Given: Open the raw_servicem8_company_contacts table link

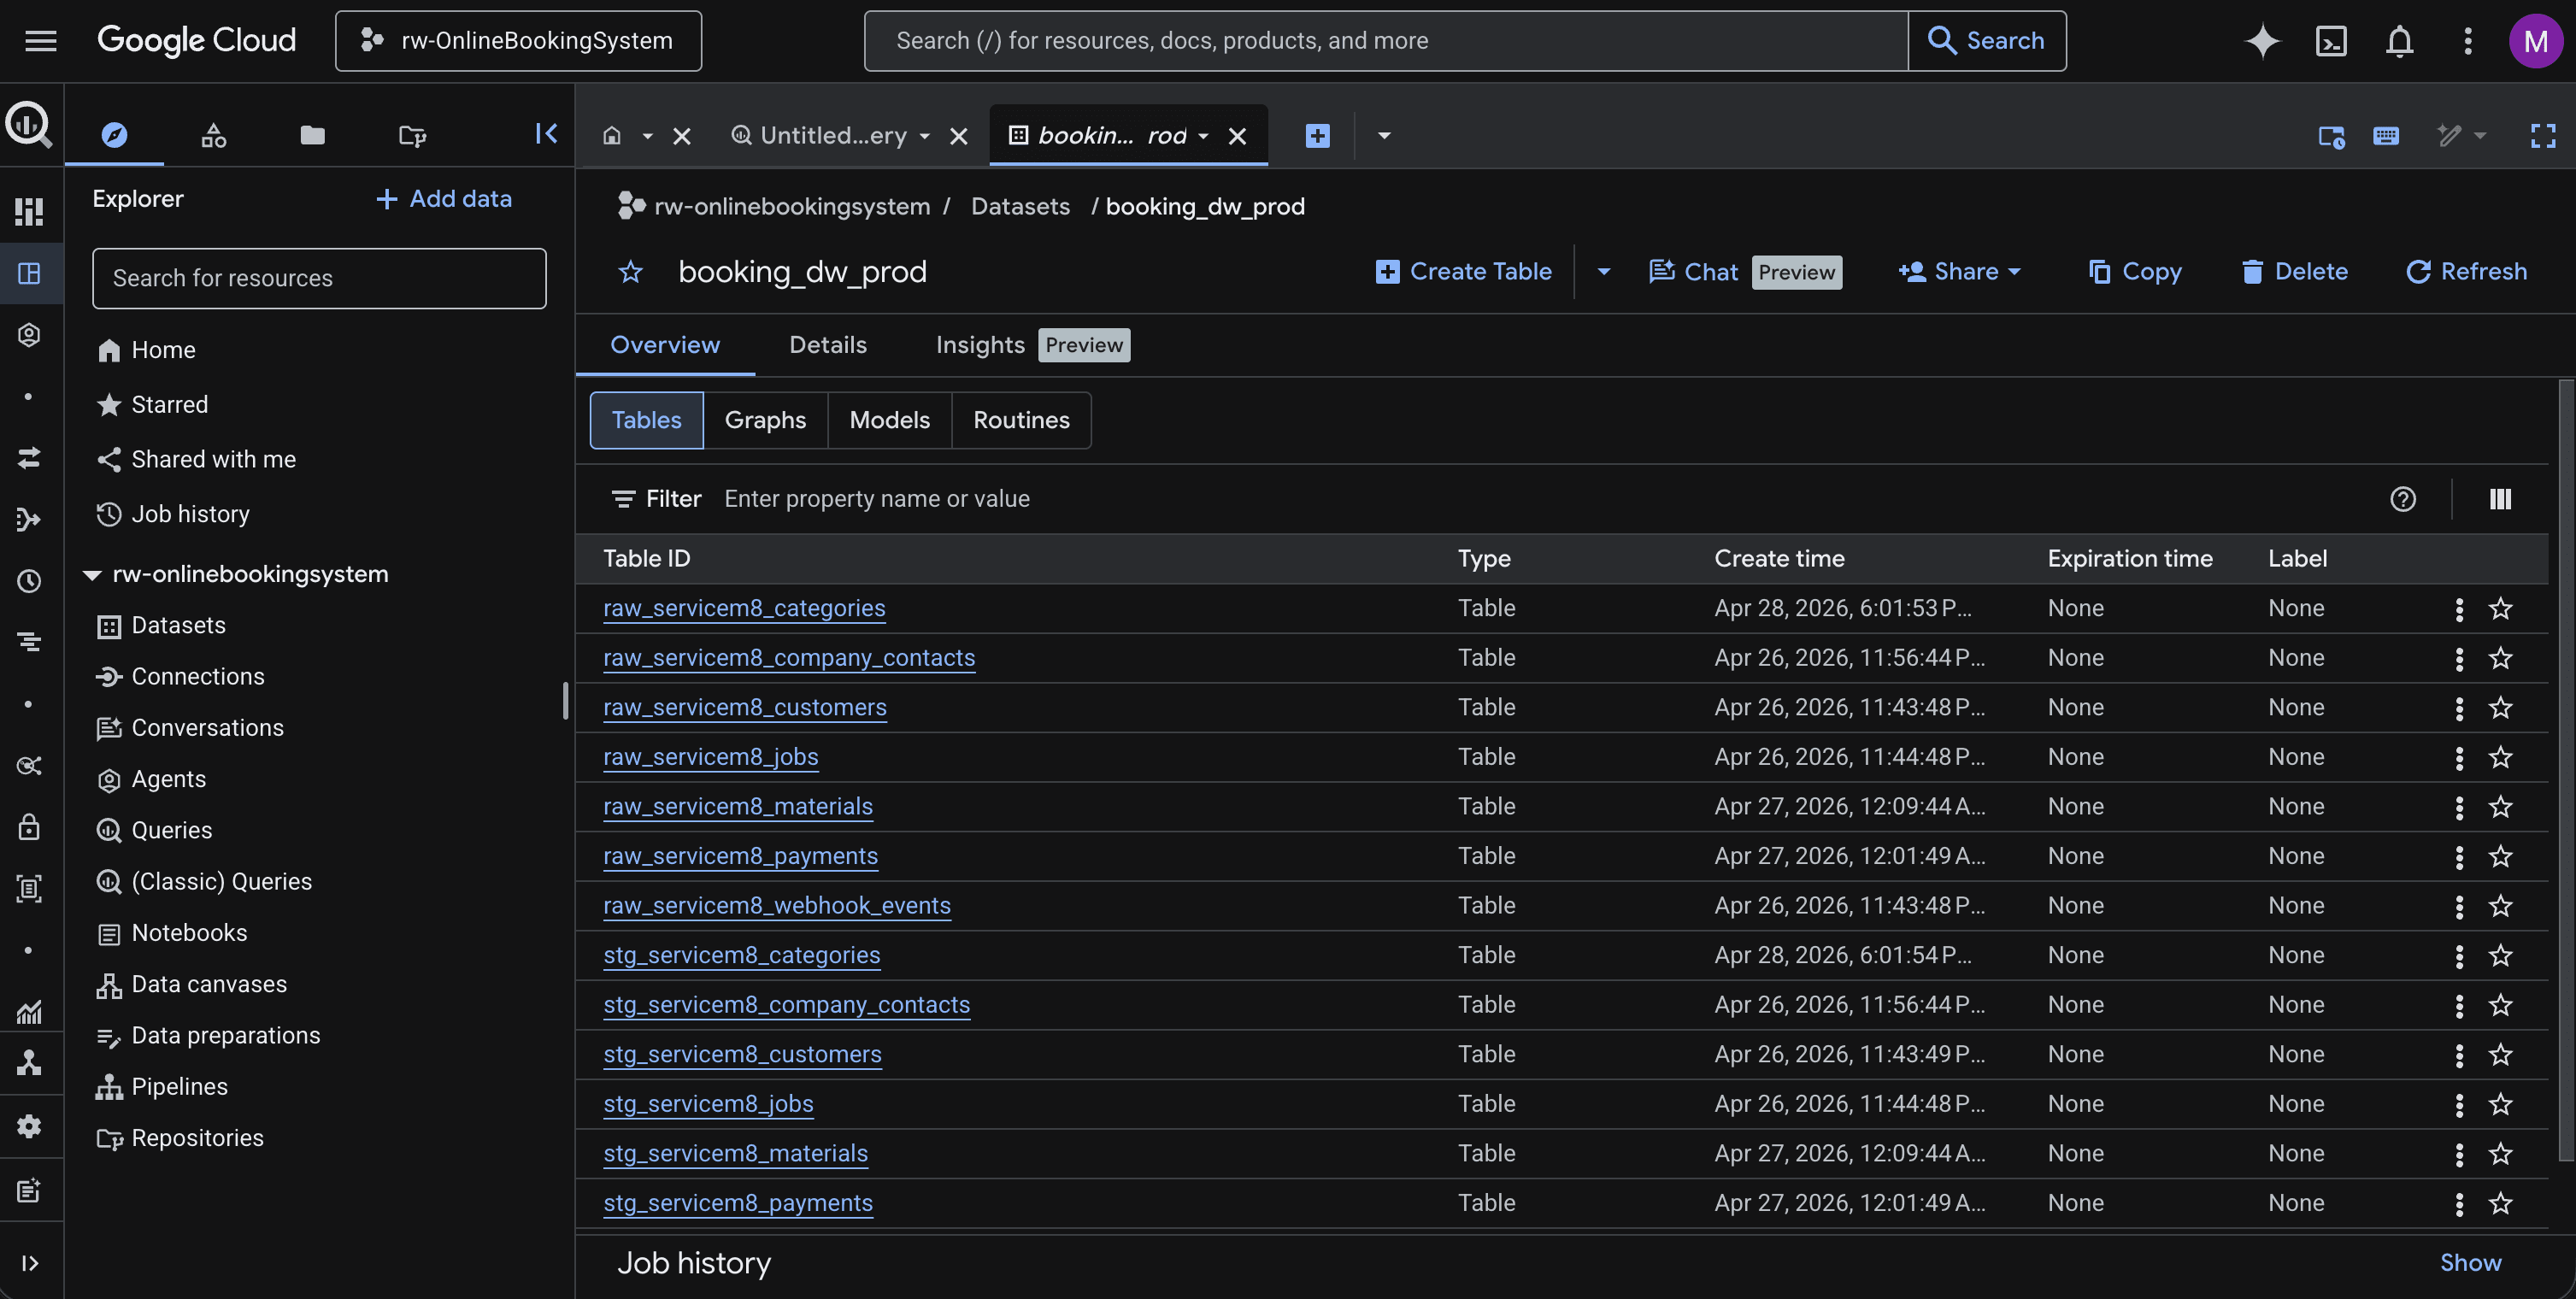Looking at the screenshot, I should pyautogui.click(x=789, y=658).
